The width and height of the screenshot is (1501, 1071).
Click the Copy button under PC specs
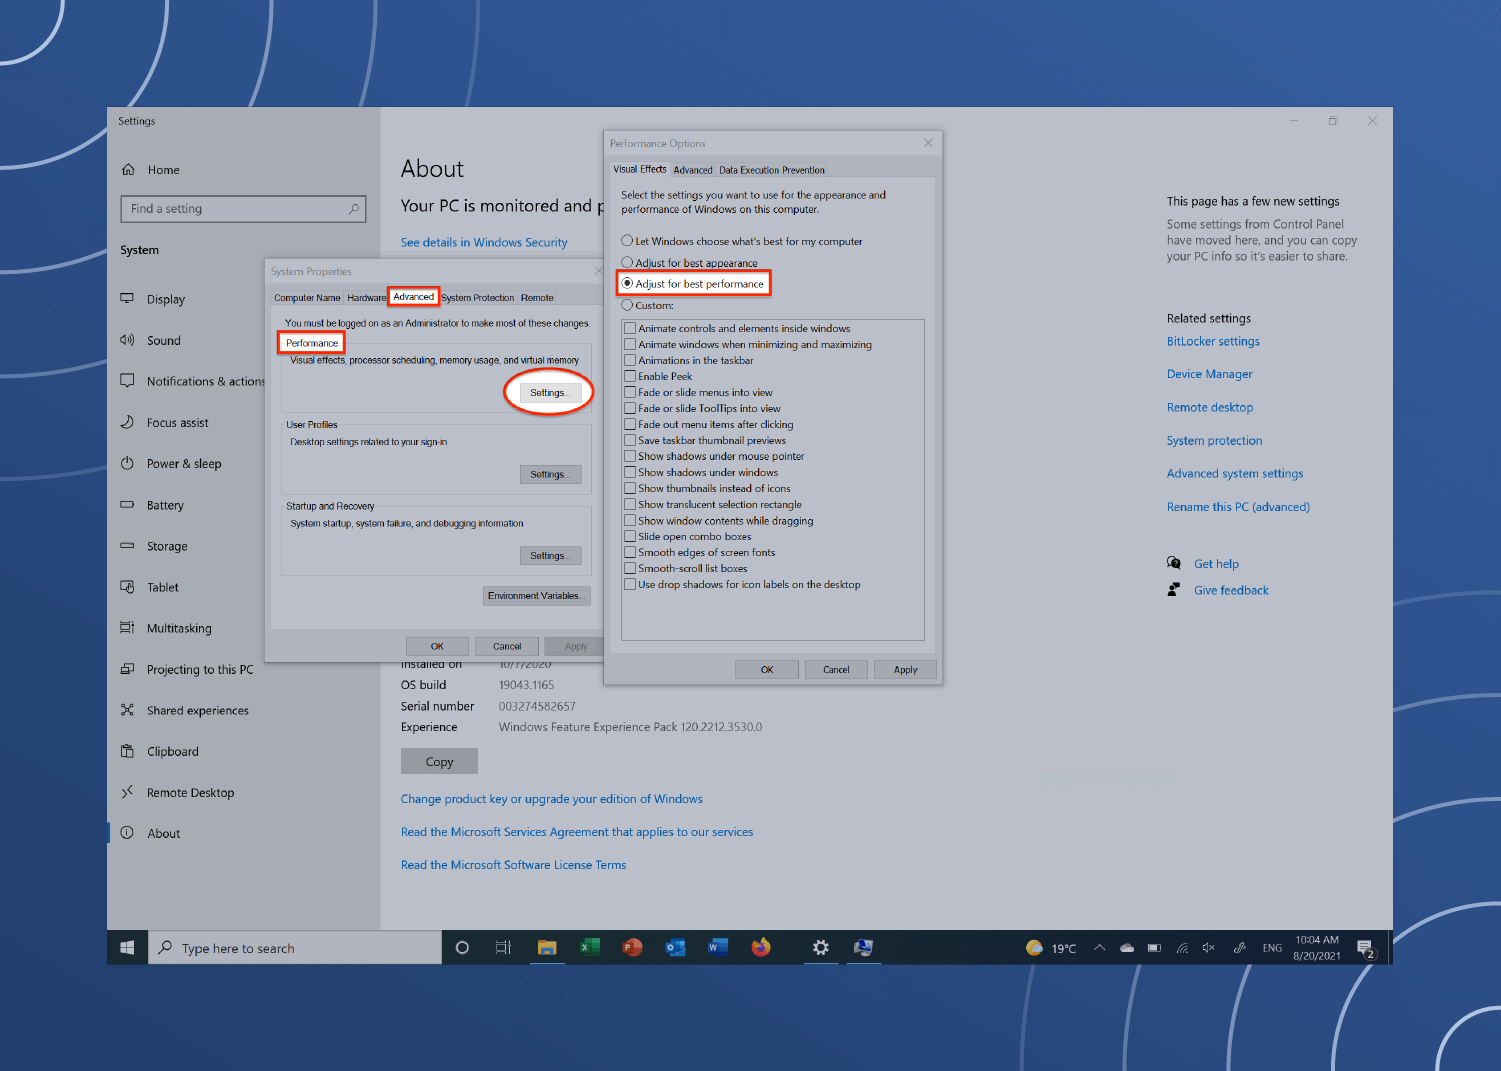pos(439,760)
